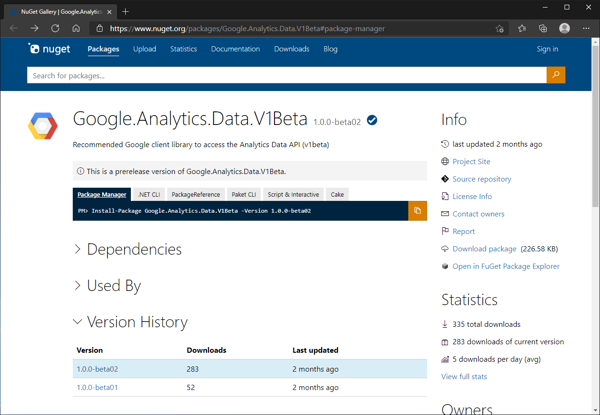Open the License Info link
This screenshot has height=415, width=600.
[x=472, y=196]
